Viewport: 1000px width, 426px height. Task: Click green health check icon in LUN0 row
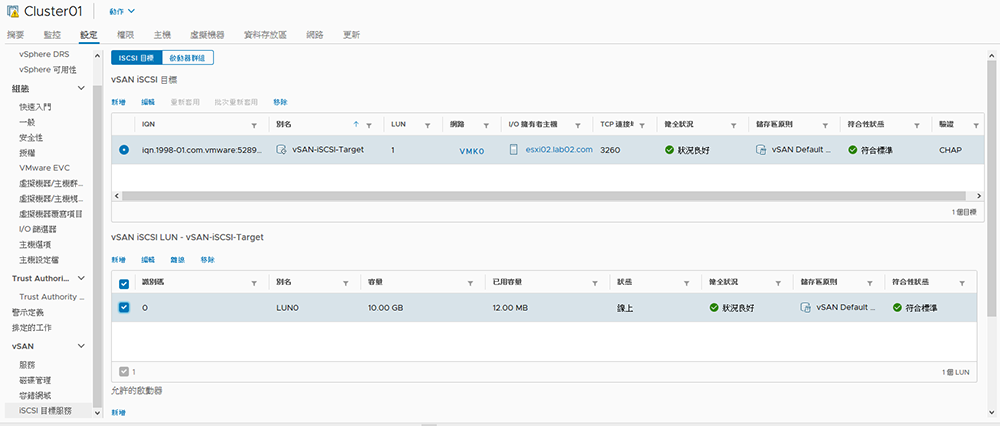tap(714, 307)
